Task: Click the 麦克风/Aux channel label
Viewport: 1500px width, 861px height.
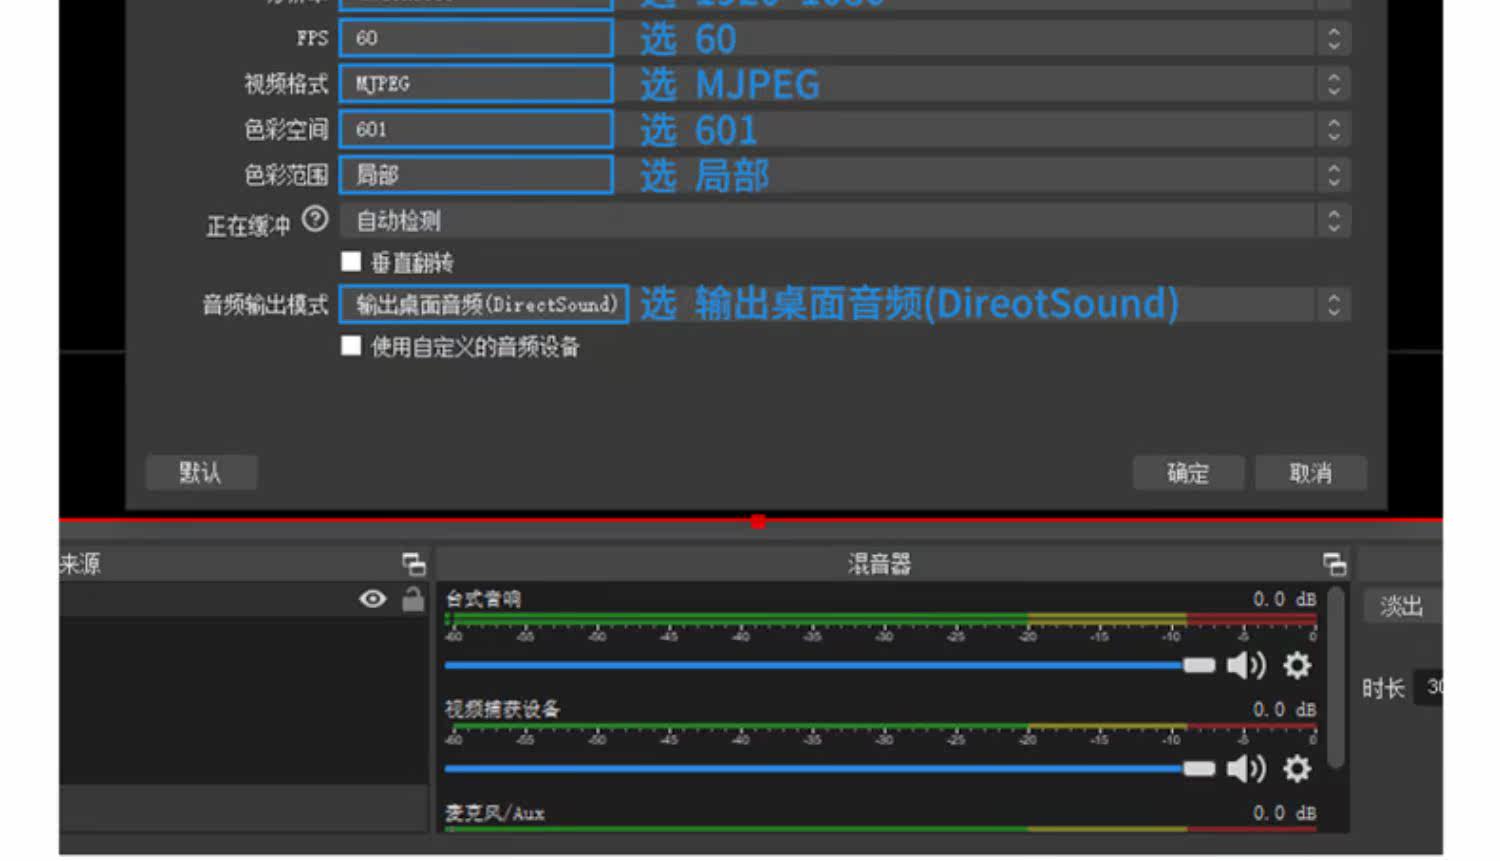Action: [495, 813]
